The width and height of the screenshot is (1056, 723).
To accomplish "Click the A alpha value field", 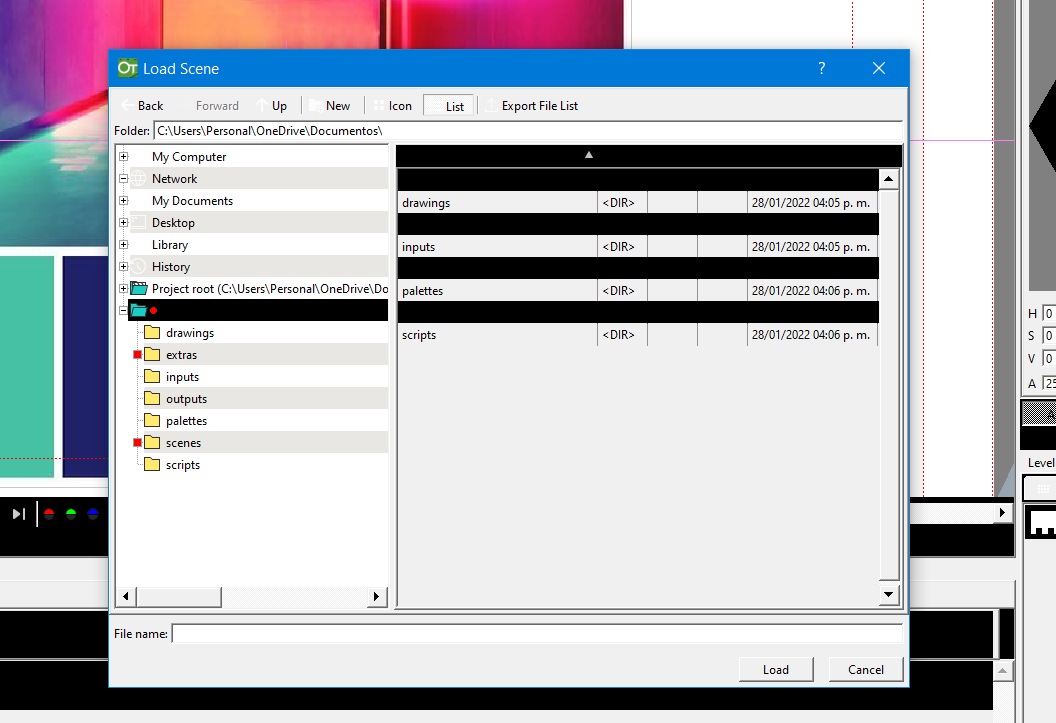I will pyautogui.click(x=1049, y=382).
